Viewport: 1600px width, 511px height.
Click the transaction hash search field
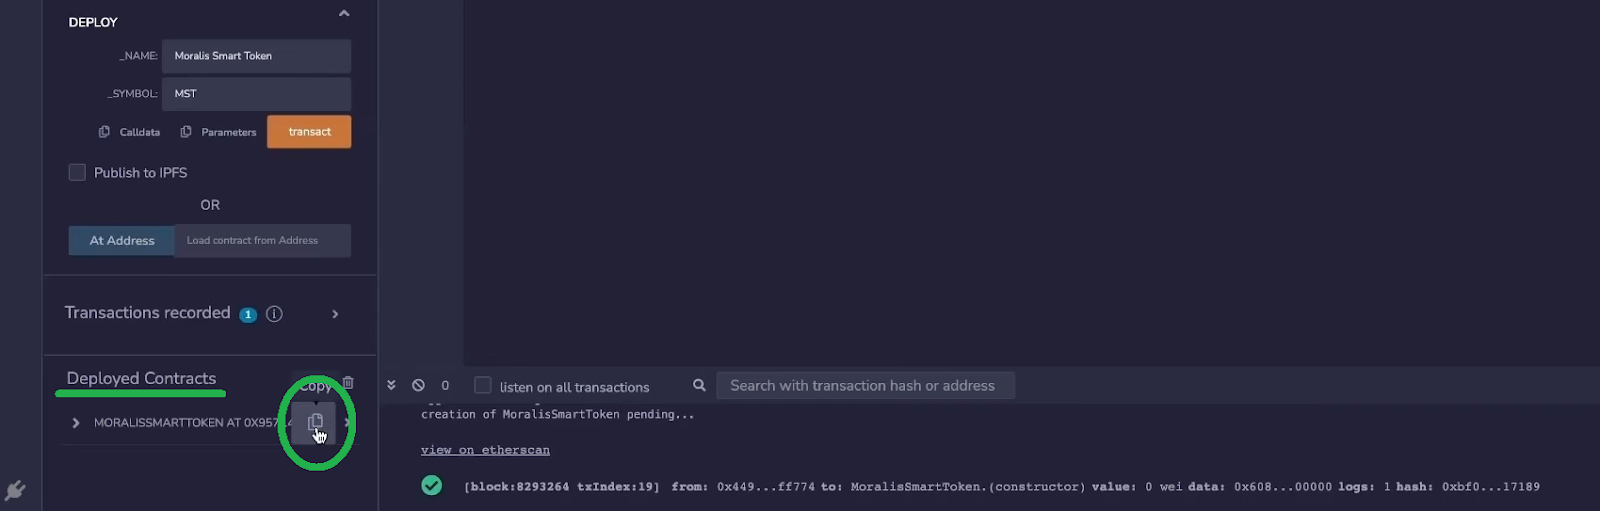point(865,386)
